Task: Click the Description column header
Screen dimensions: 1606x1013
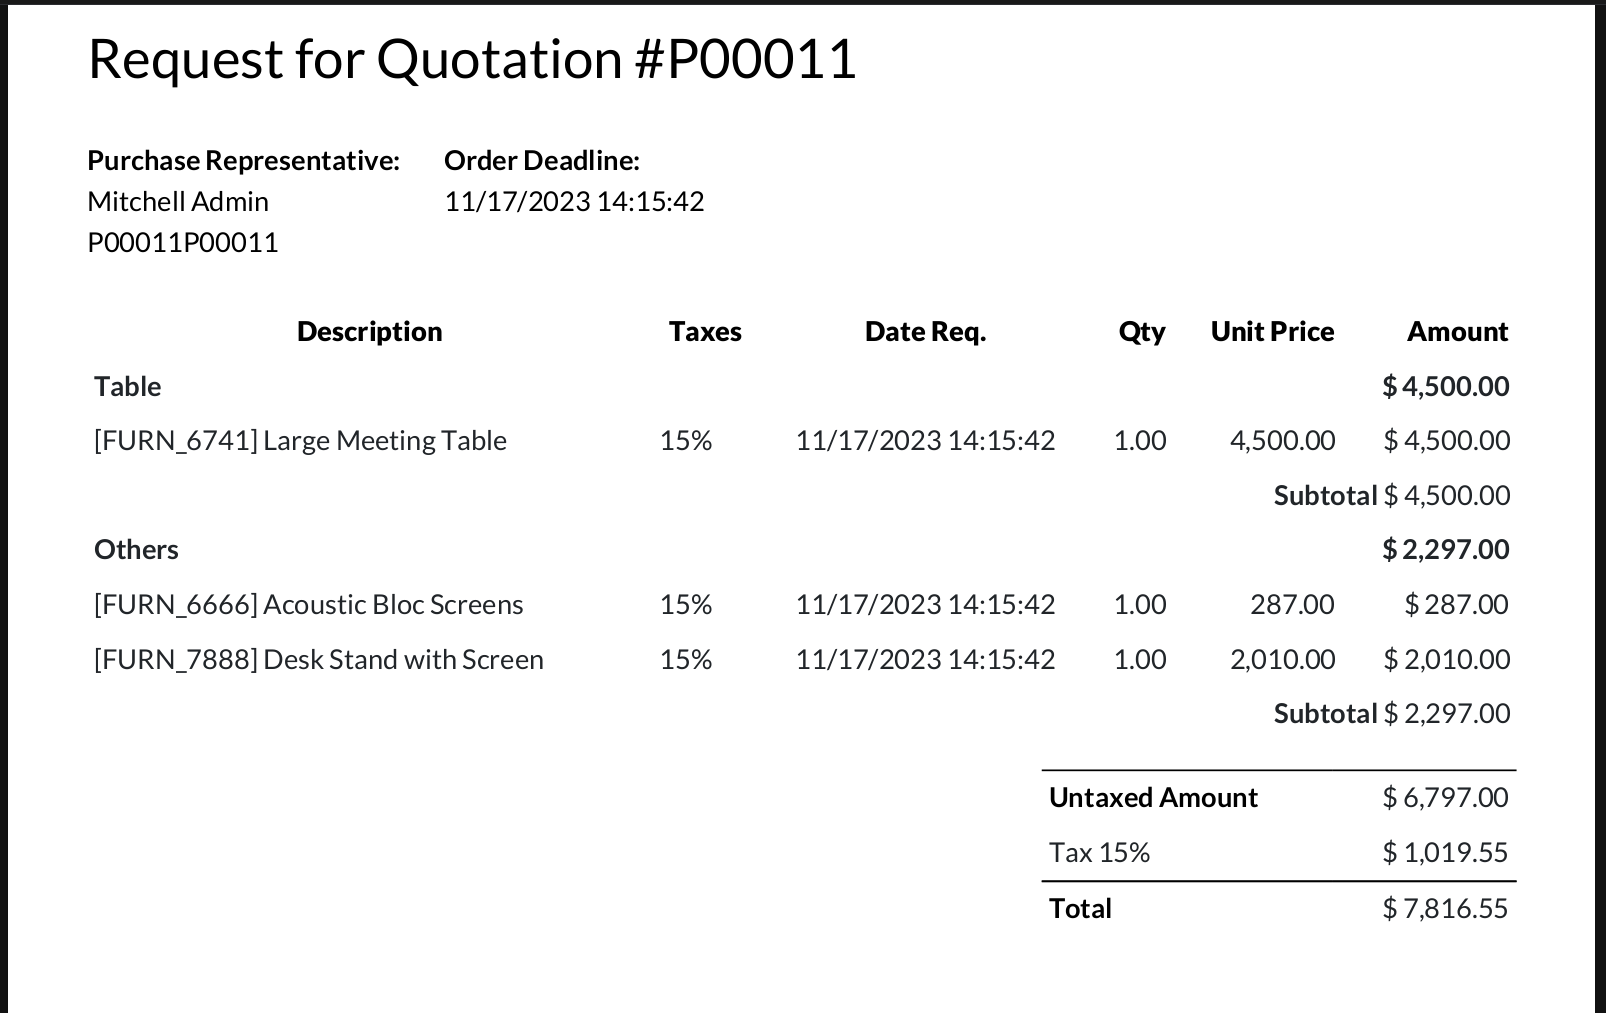Action: pos(369,332)
